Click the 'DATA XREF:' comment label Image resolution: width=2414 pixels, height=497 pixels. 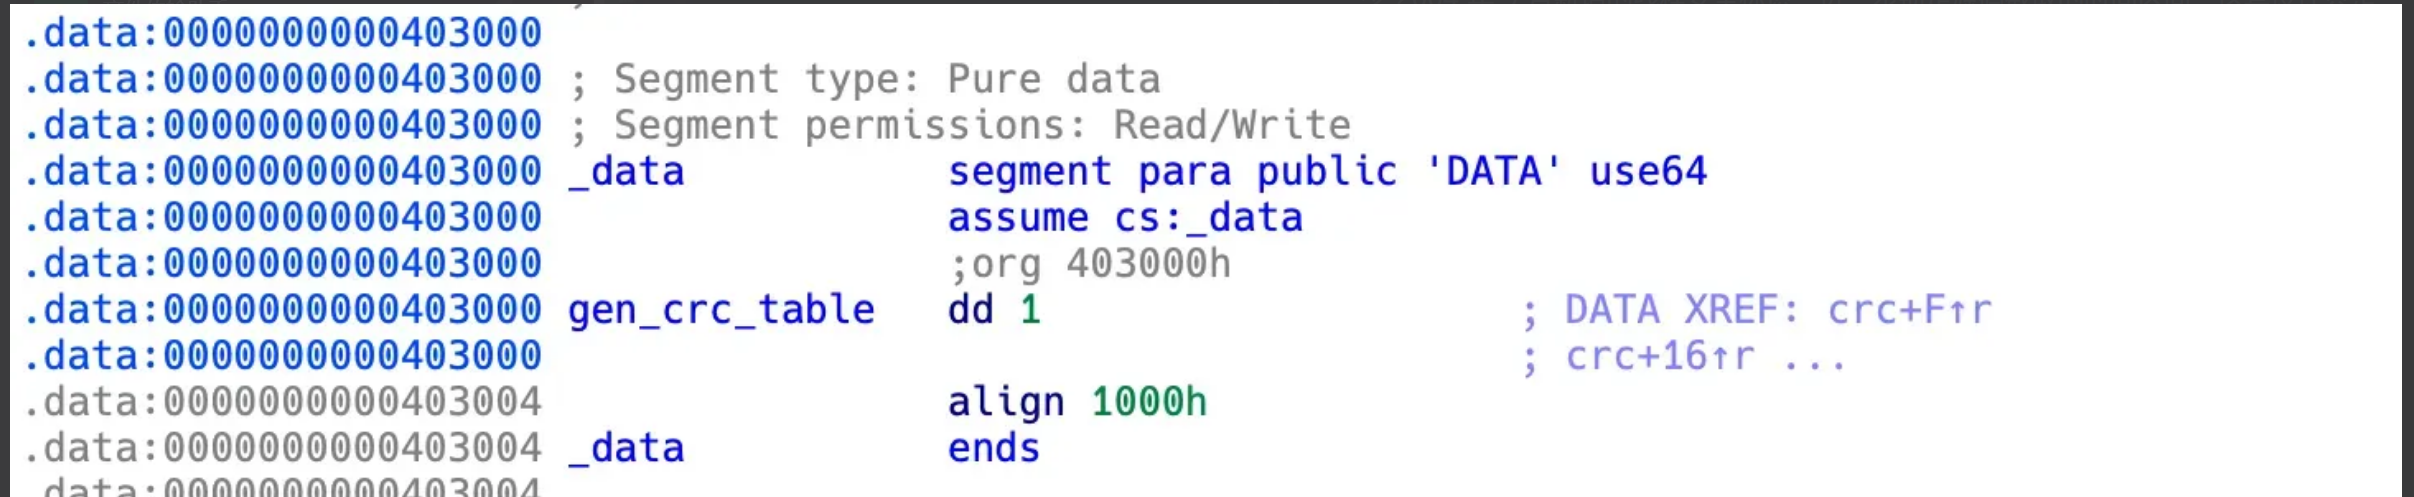pos(1682,310)
